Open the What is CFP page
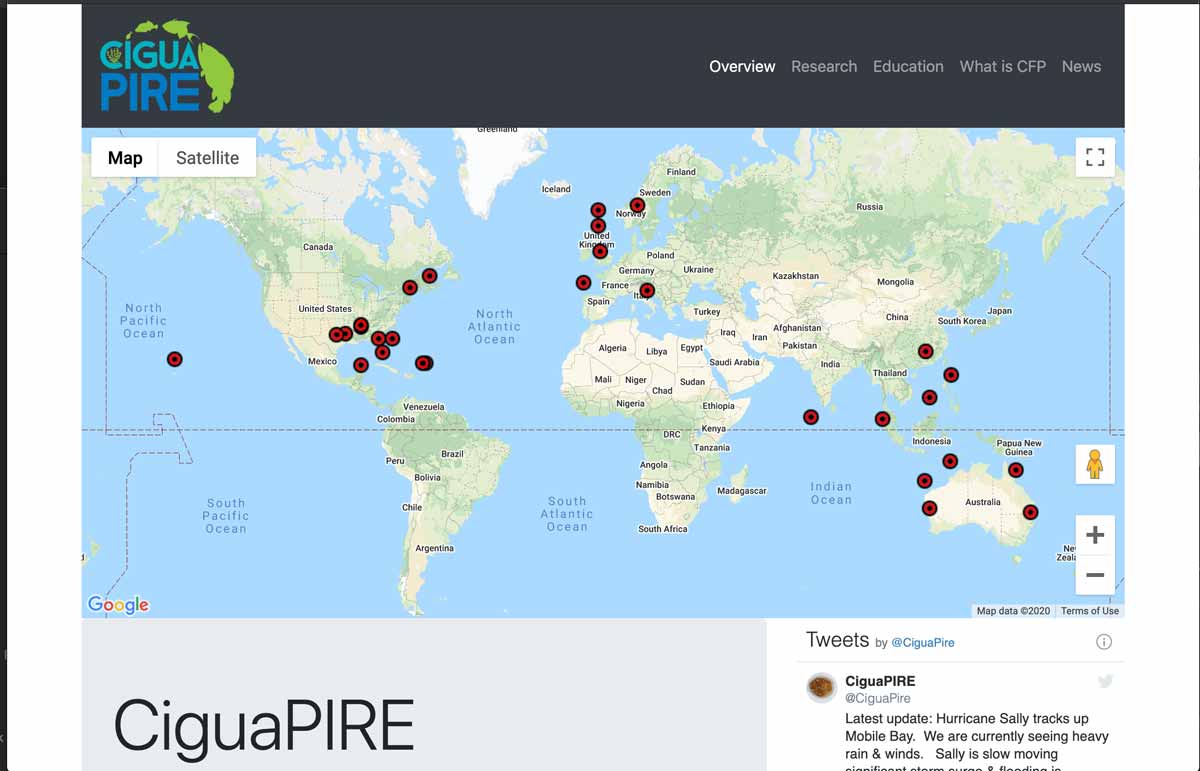This screenshot has width=1200, height=771. (x=1003, y=67)
